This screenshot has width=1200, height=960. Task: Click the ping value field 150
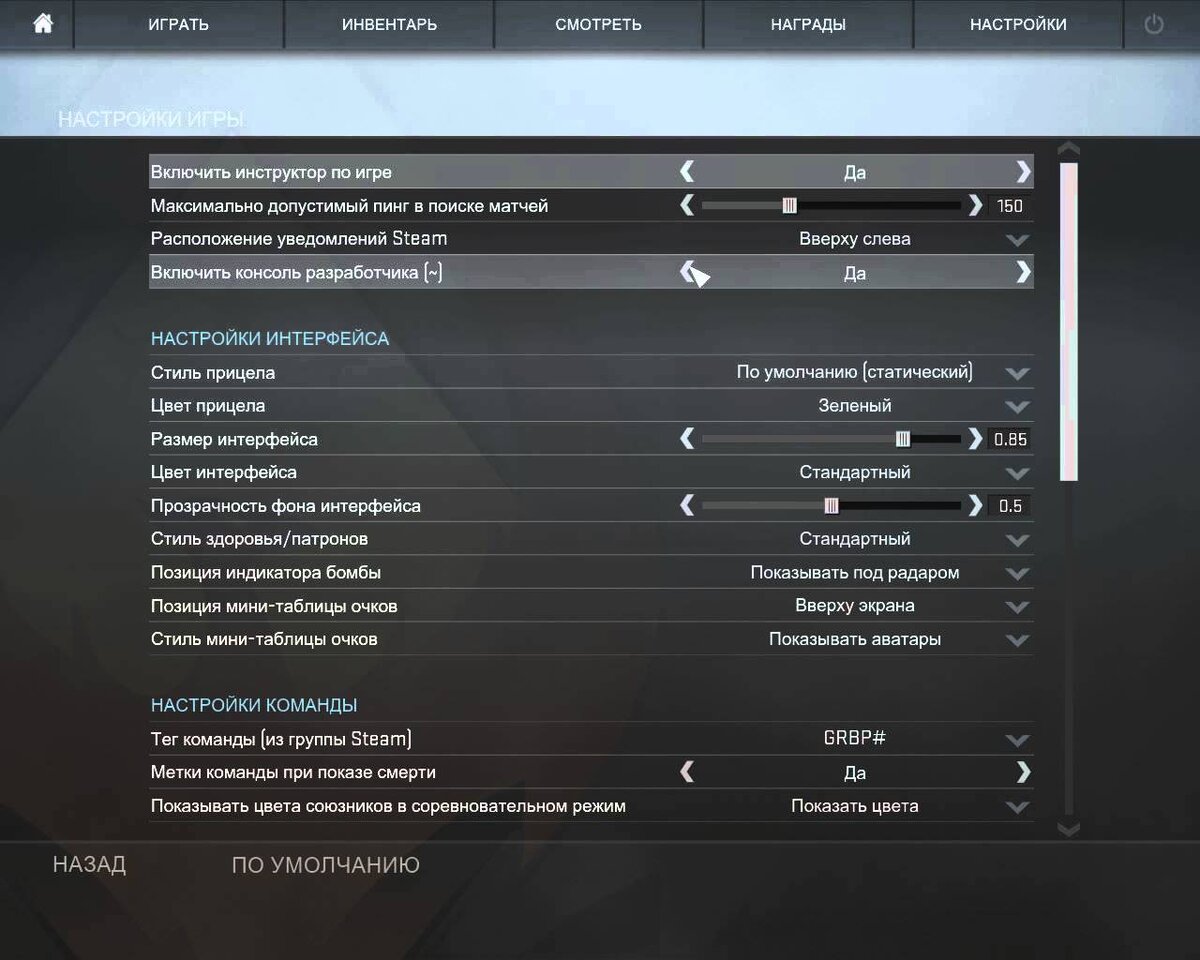(1010, 206)
